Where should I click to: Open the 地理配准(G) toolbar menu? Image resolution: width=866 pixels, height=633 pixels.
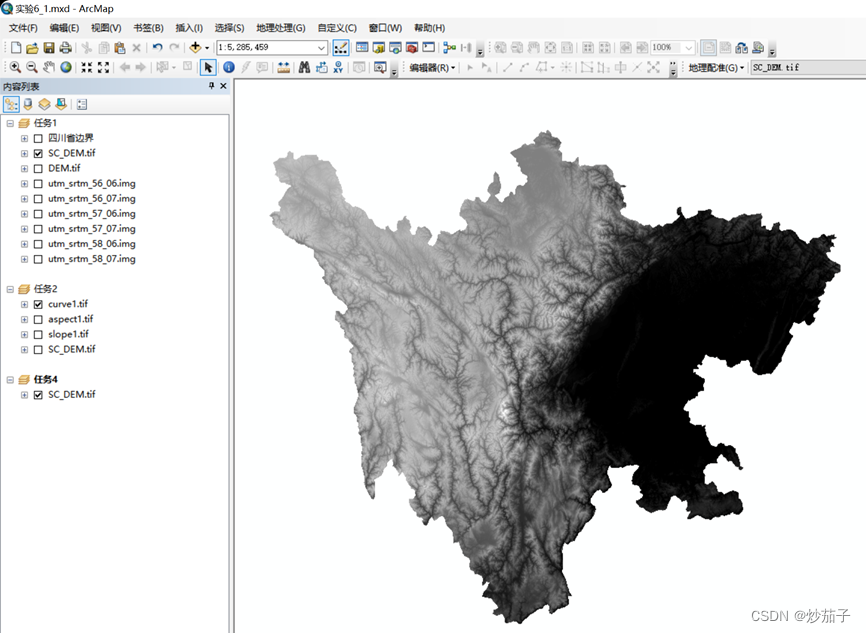tap(716, 67)
